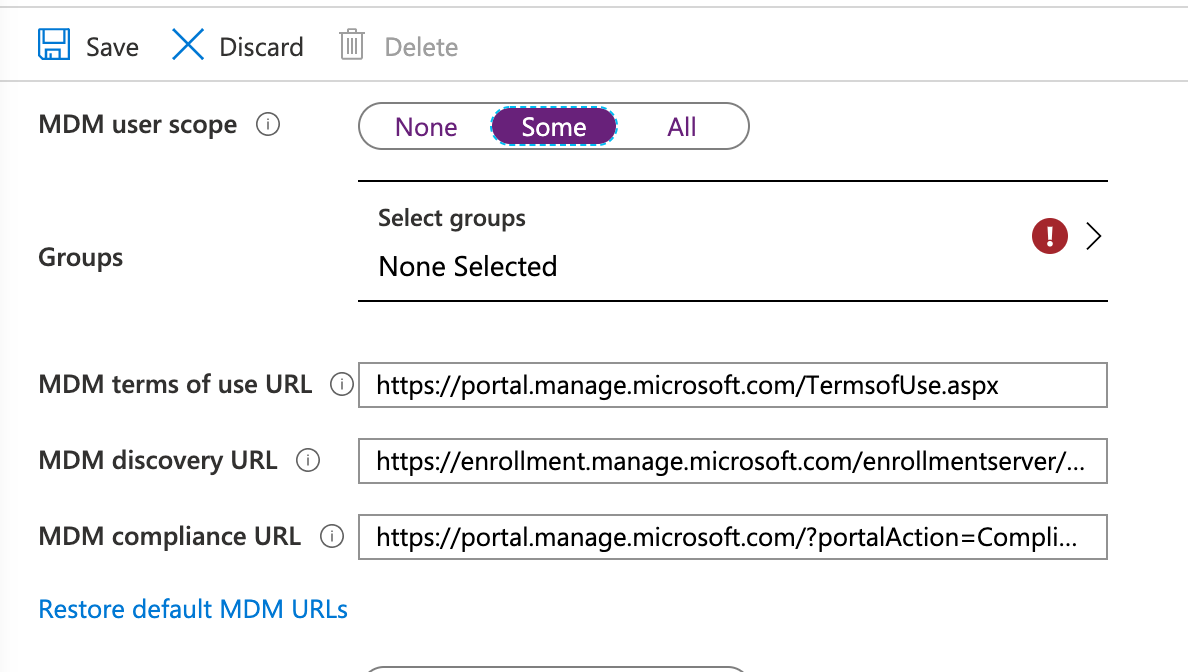This screenshot has width=1188, height=672.
Task: Click Restore default MDM URLs link
Action: click(x=193, y=609)
